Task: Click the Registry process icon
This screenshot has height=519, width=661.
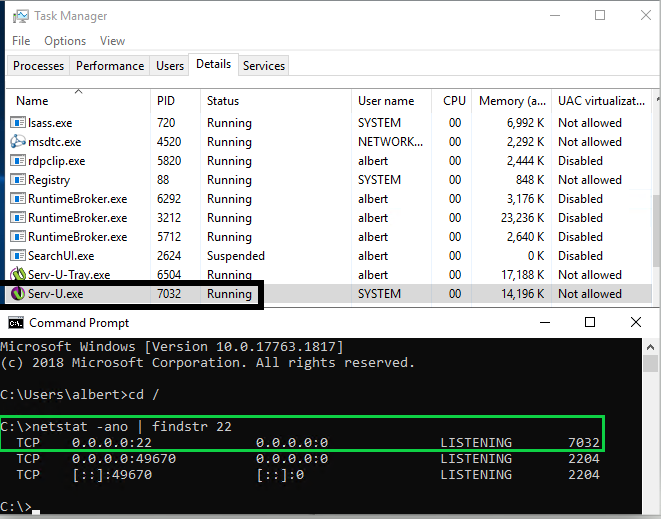Action: click(x=18, y=180)
